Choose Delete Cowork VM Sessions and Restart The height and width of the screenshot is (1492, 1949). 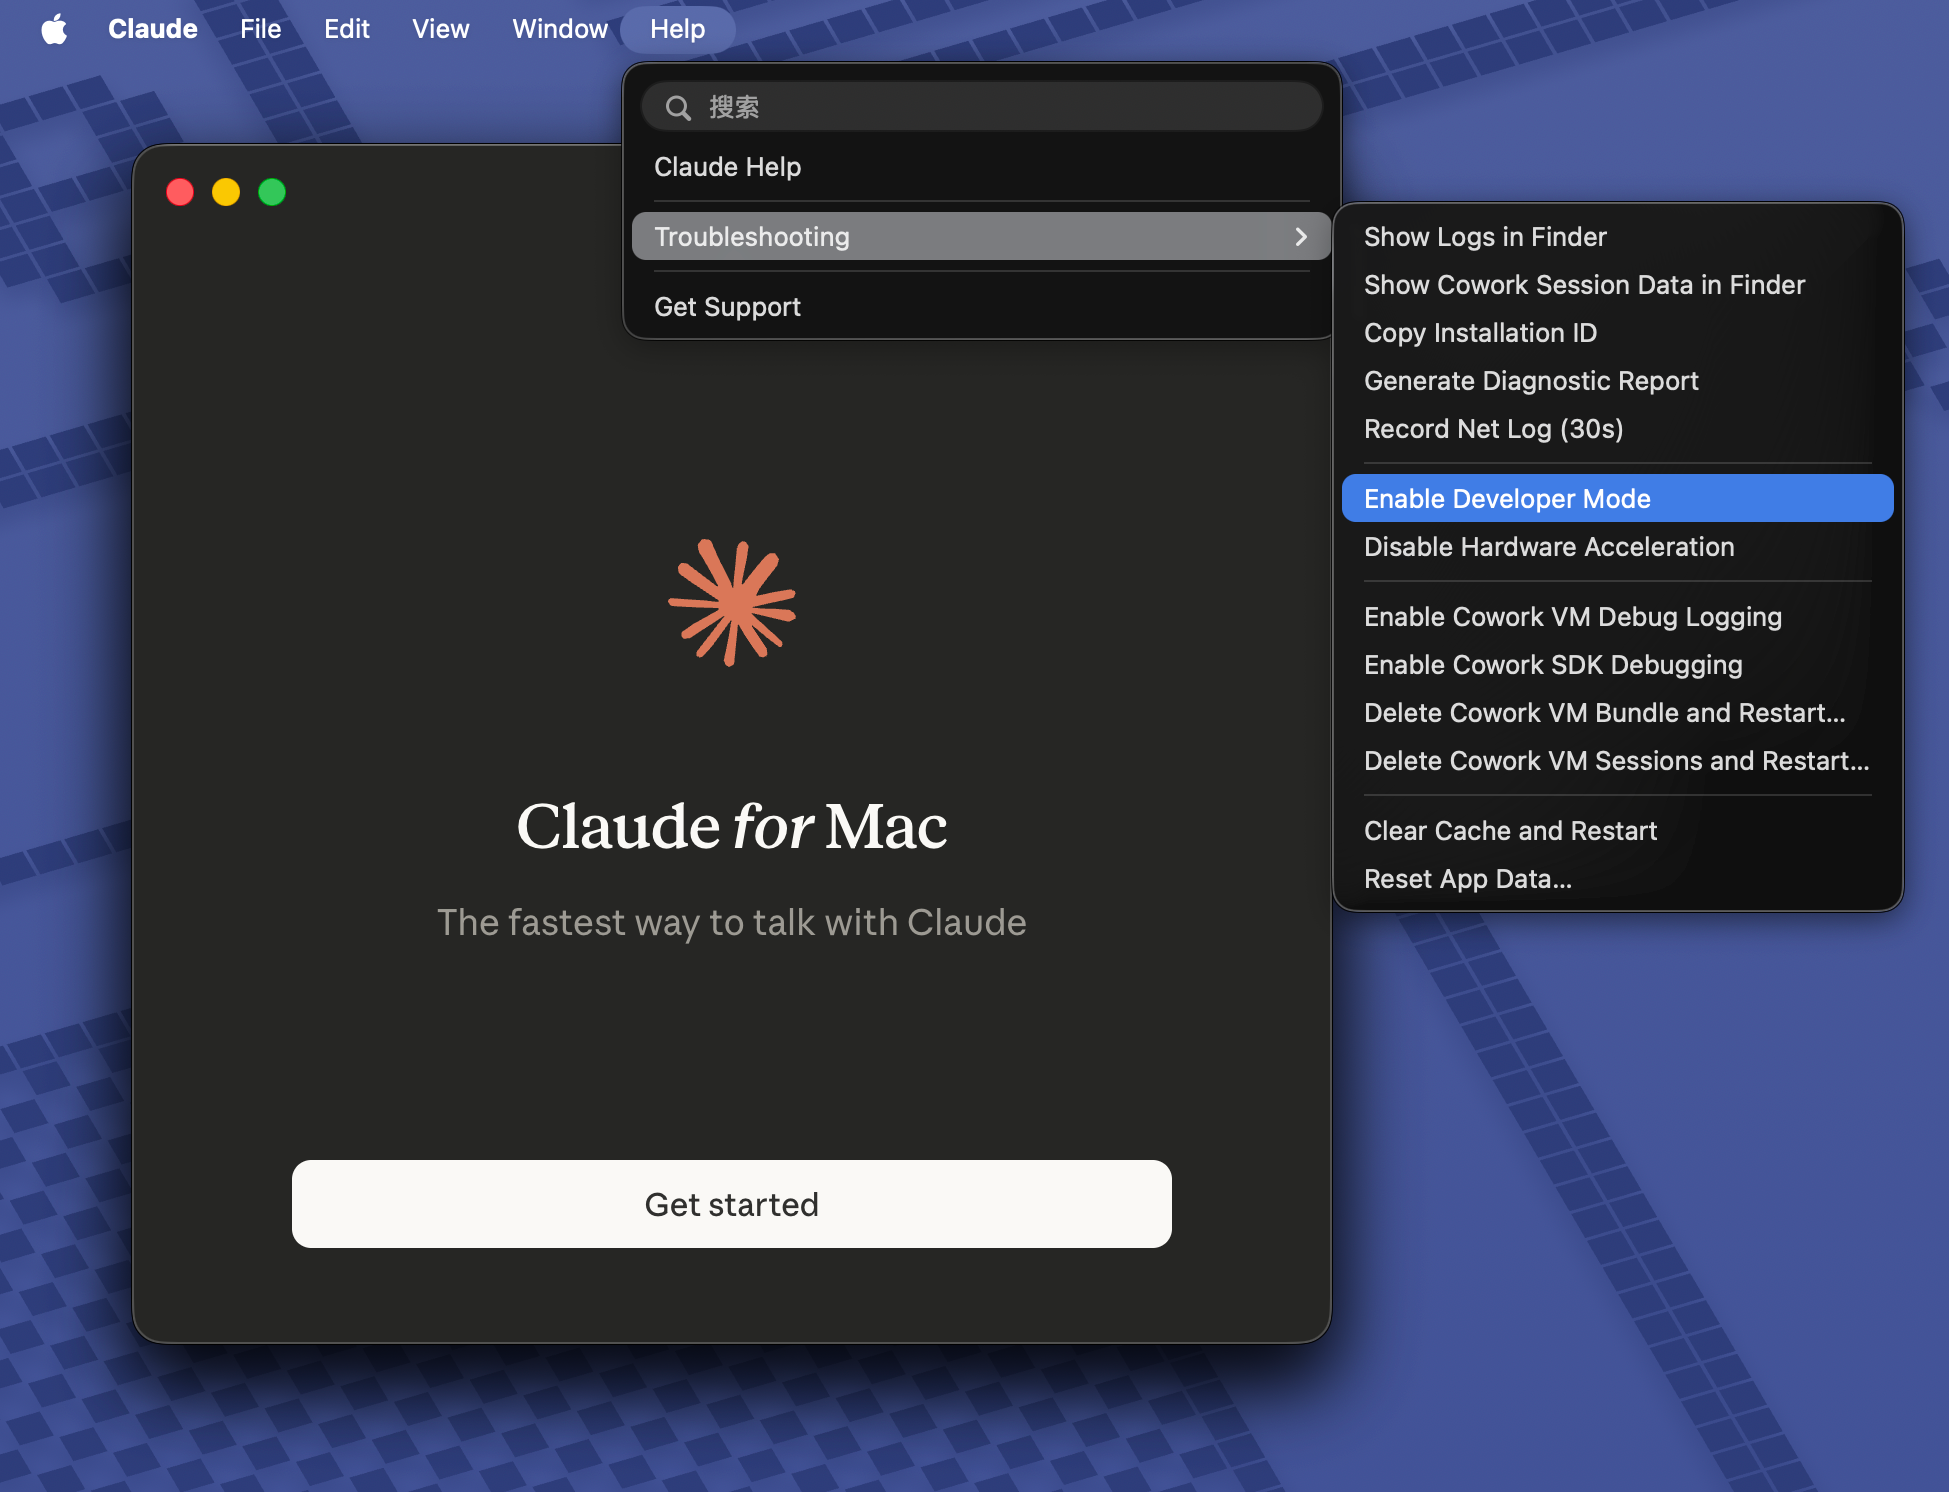[x=1618, y=761]
